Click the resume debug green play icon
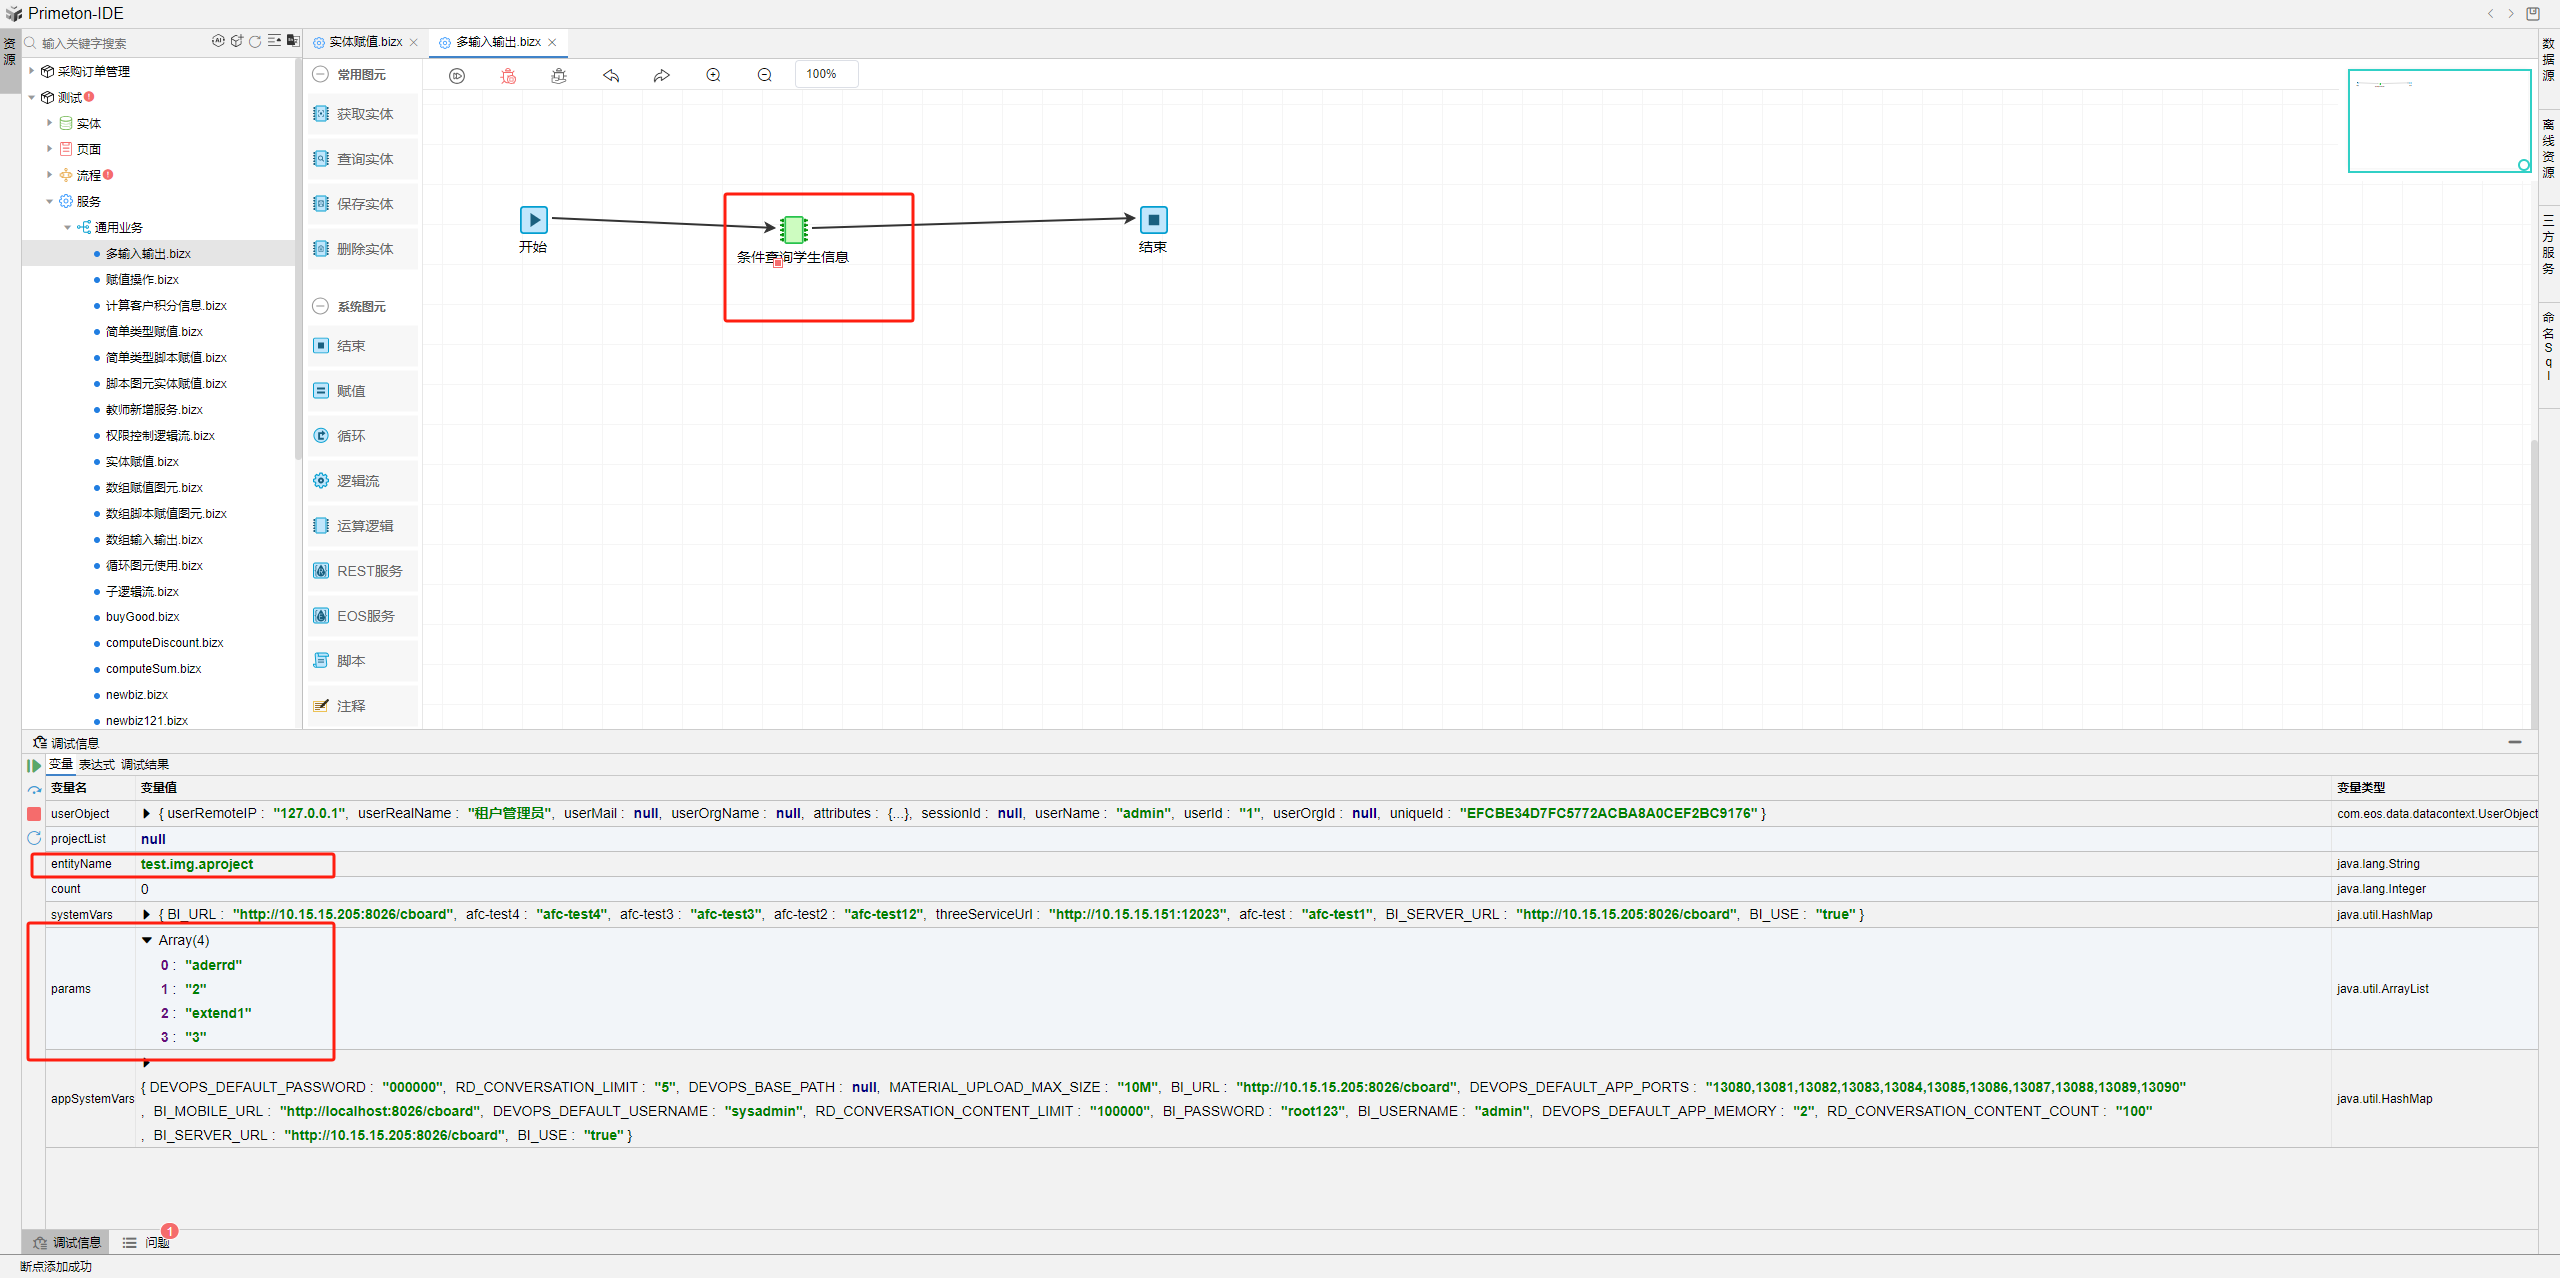The height and width of the screenshot is (1279, 2560). tap(34, 765)
